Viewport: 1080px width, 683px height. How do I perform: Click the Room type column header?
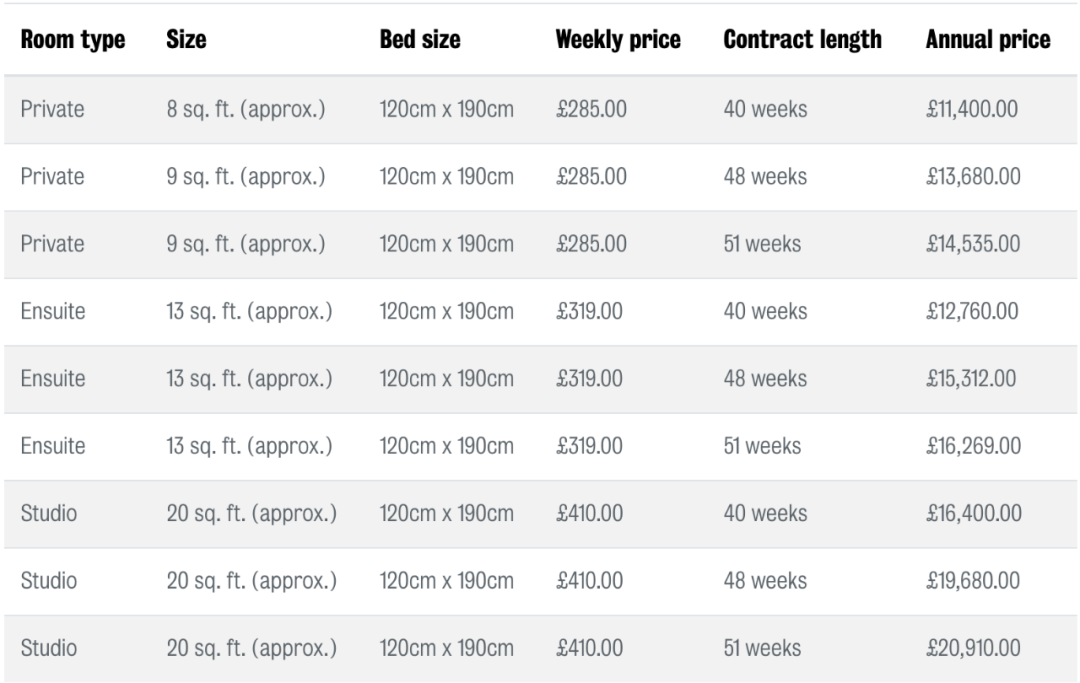(x=73, y=41)
